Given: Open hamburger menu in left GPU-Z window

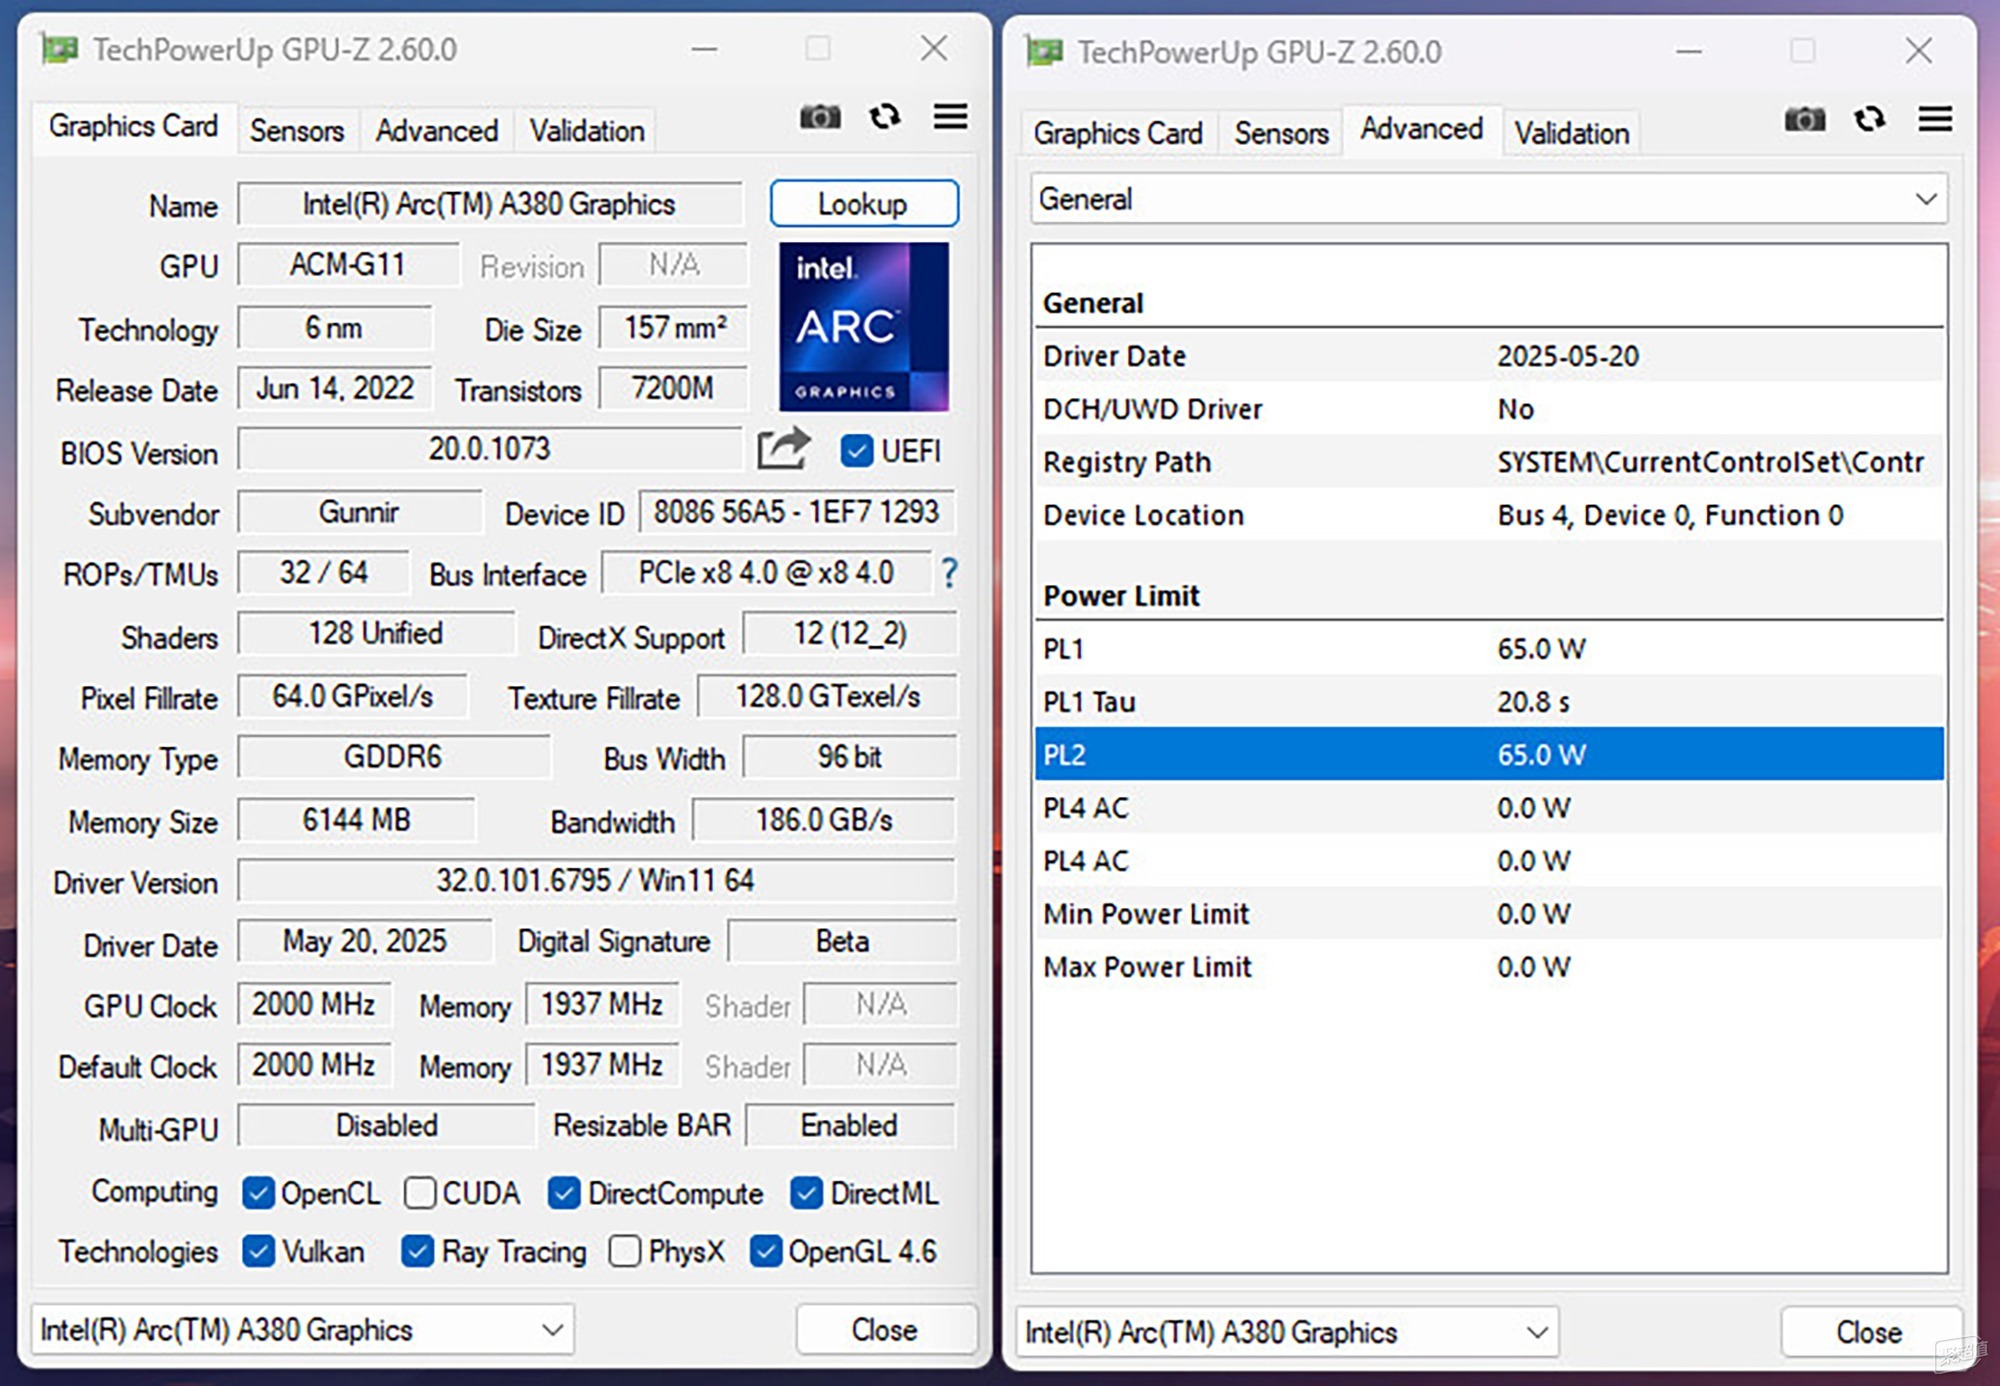Looking at the screenshot, I should (950, 117).
